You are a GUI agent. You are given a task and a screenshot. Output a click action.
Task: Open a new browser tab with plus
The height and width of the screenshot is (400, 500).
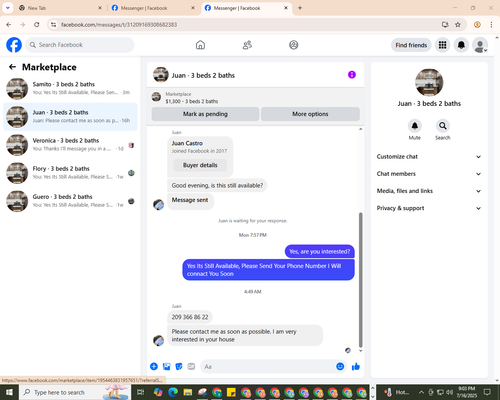(x=300, y=8)
